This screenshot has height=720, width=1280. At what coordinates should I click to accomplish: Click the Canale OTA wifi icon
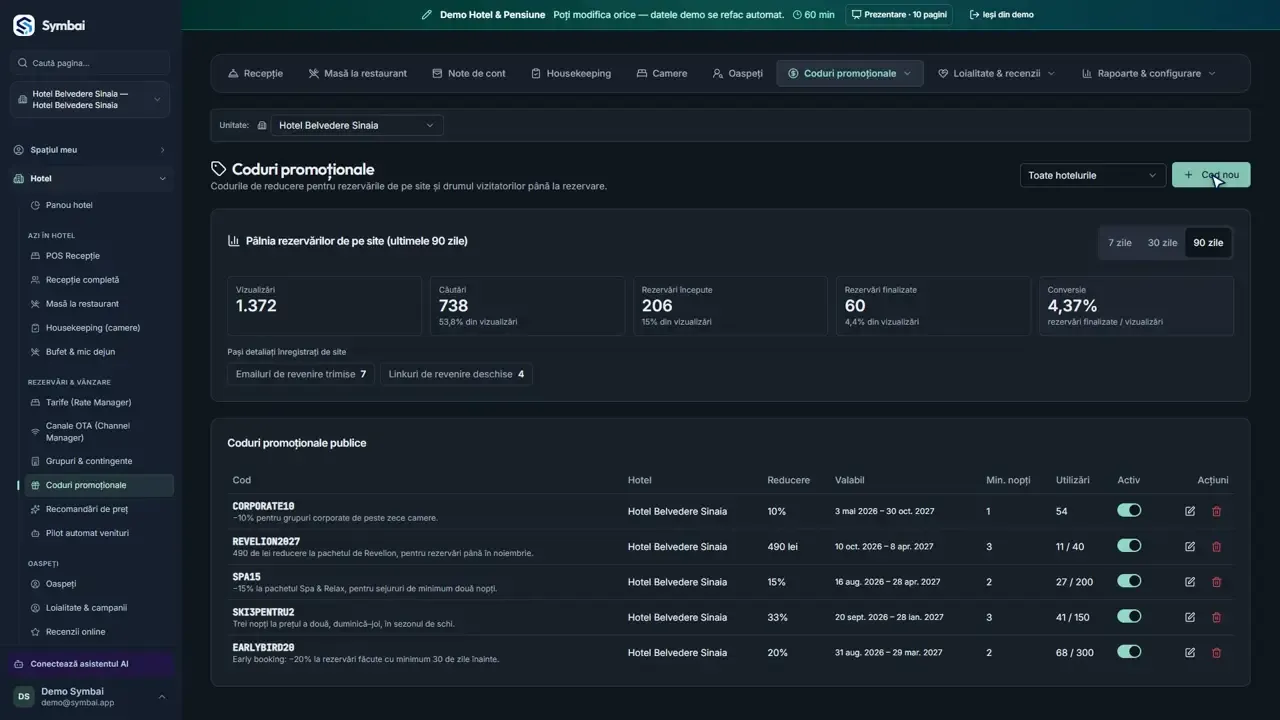[35, 432]
